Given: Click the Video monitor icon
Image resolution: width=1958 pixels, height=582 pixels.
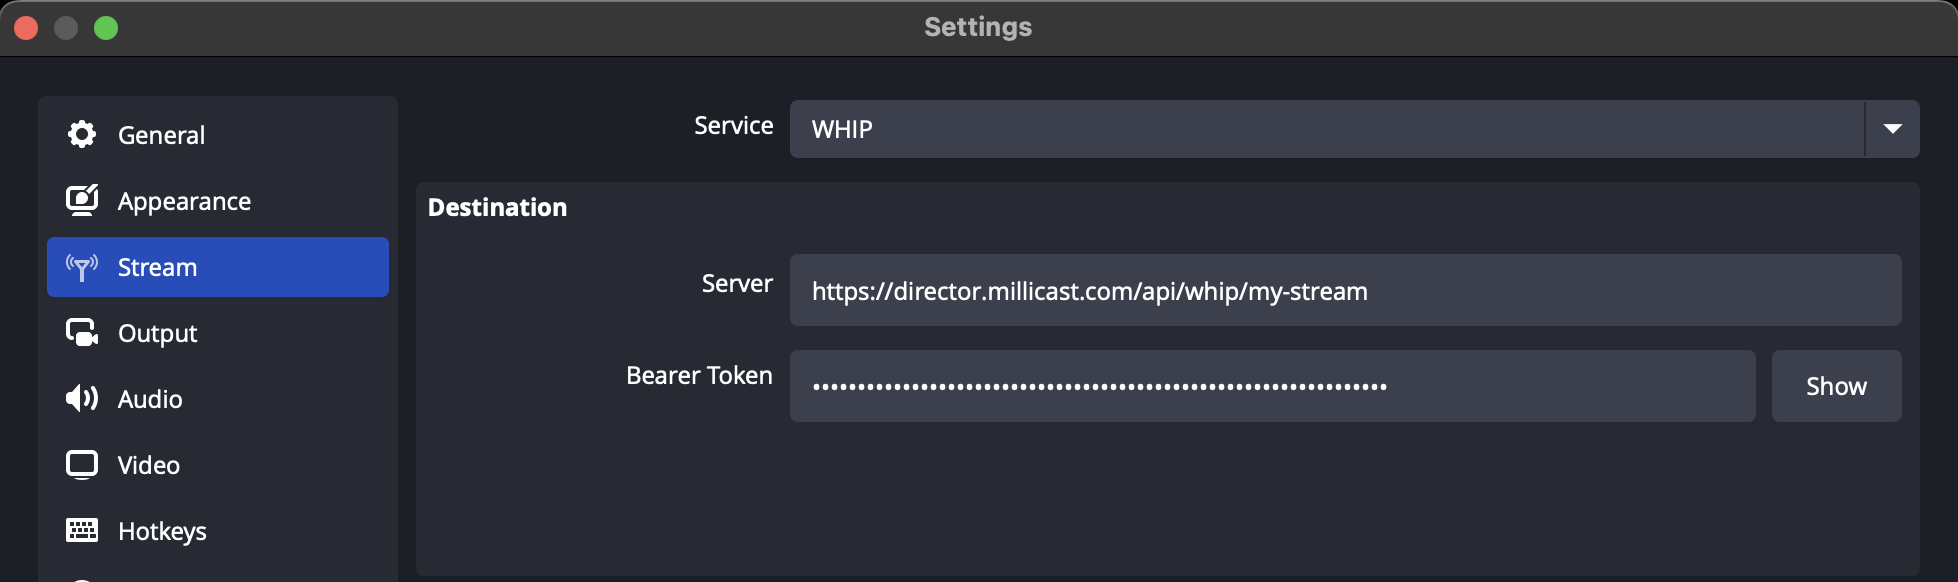Looking at the screenshot, I should coord(82,464).
